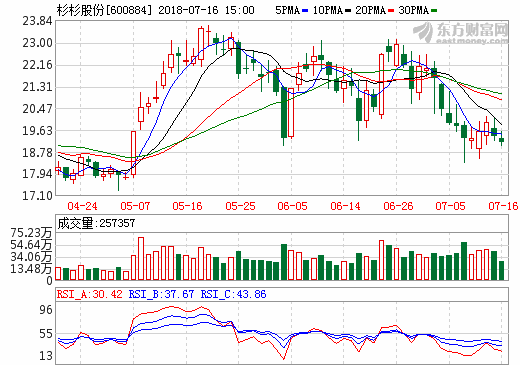Select the 07-05 date marker
This screenshot has height=365, width=520.
coord(450,206)
